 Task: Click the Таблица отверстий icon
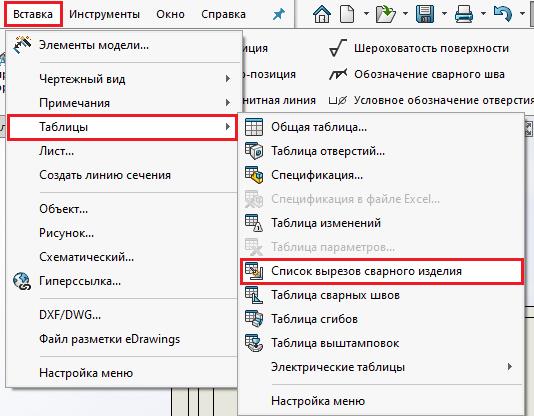254,151
